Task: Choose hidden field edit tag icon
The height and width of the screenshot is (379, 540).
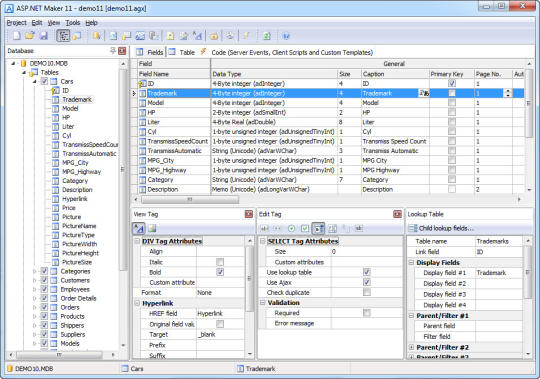Action: click(359, 228)
